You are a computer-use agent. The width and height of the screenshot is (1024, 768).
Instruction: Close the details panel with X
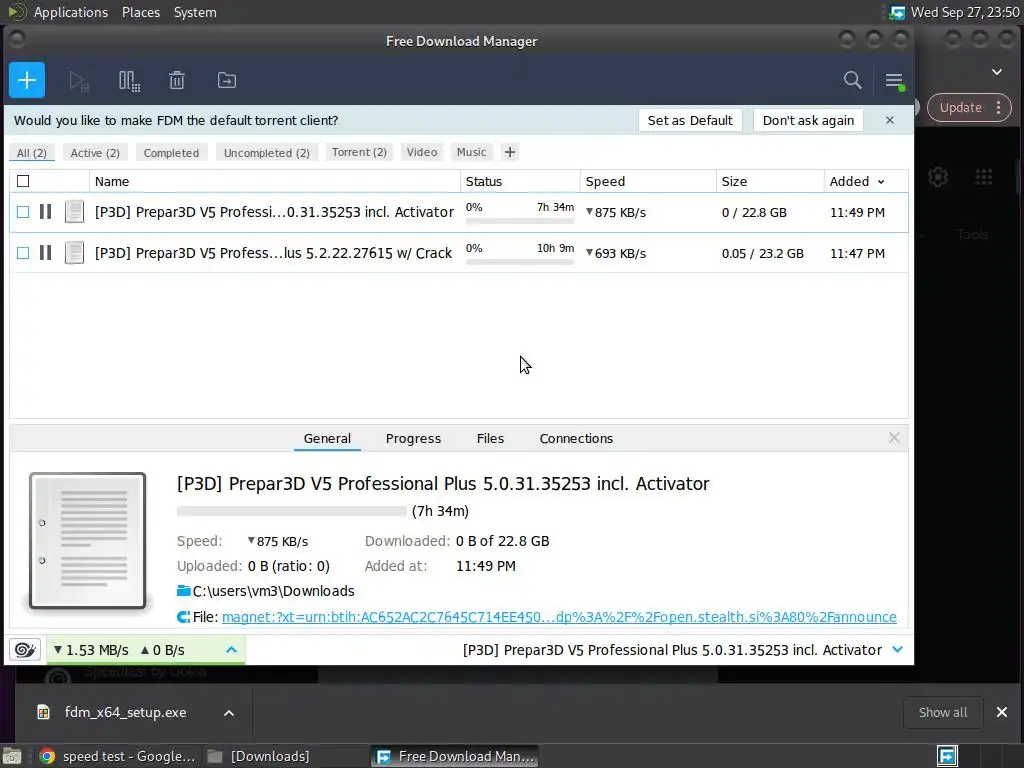(894, 438)
